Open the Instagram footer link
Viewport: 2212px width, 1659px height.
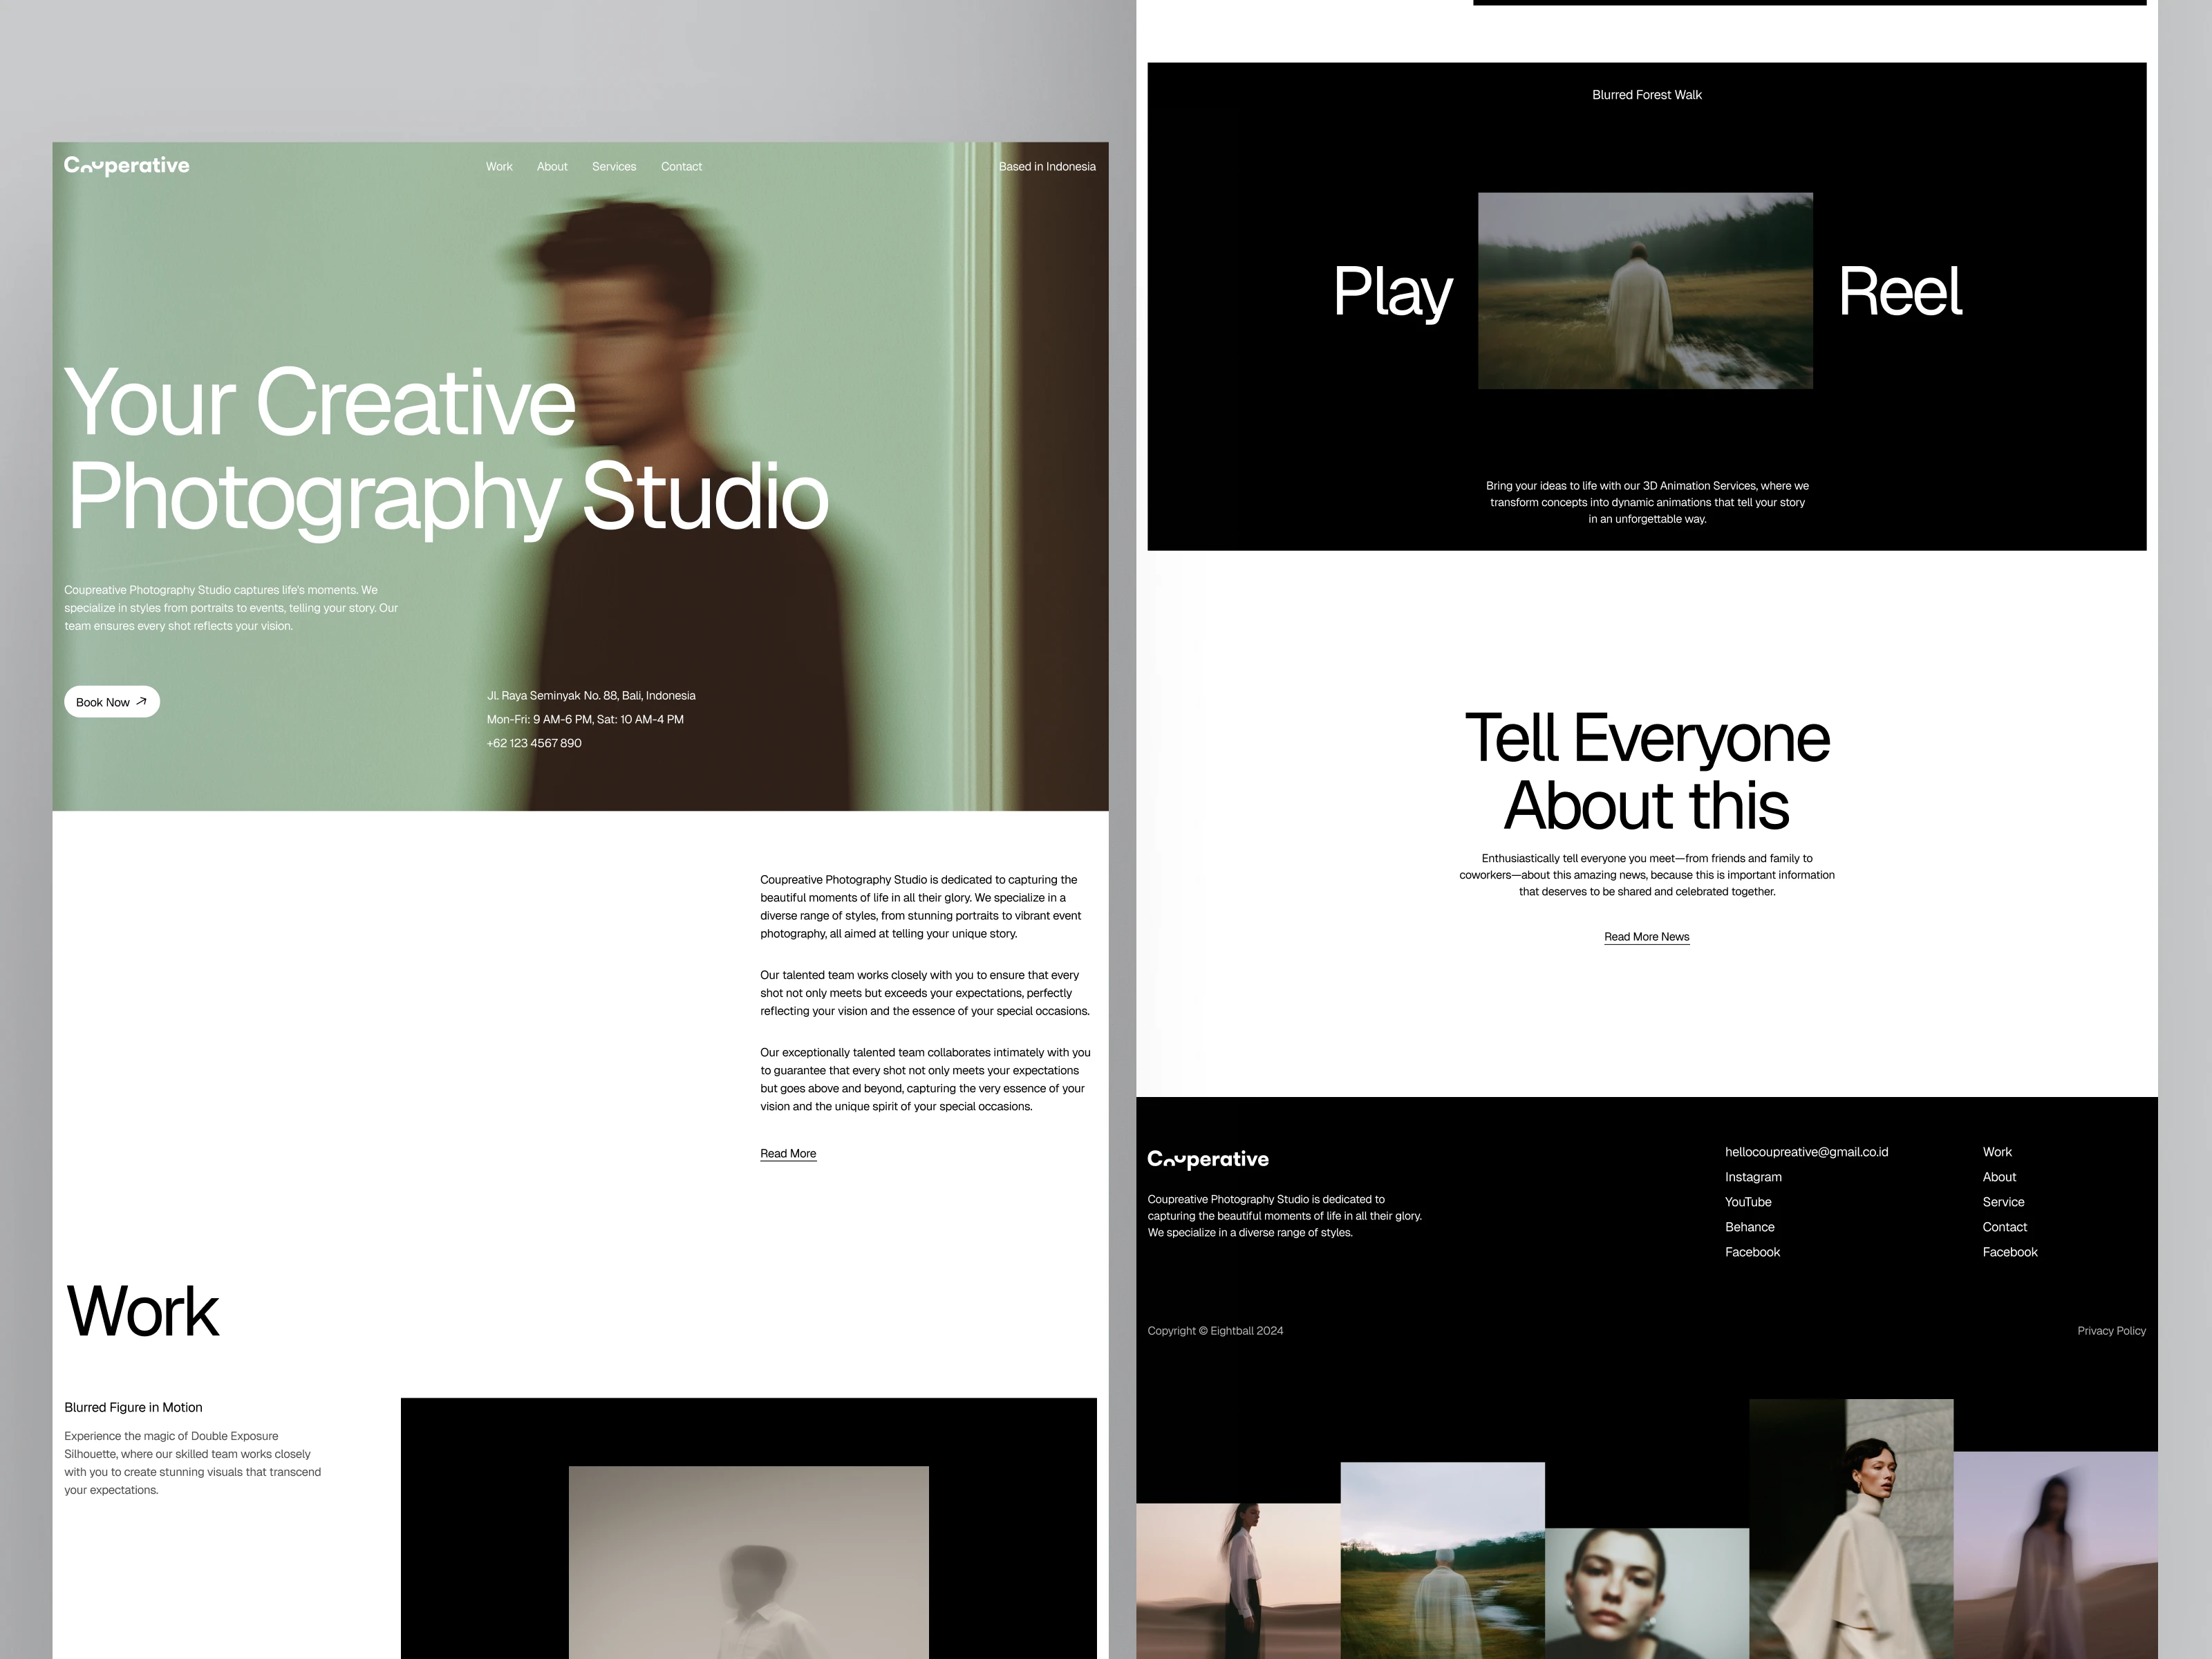[x=1753, y=1177]
